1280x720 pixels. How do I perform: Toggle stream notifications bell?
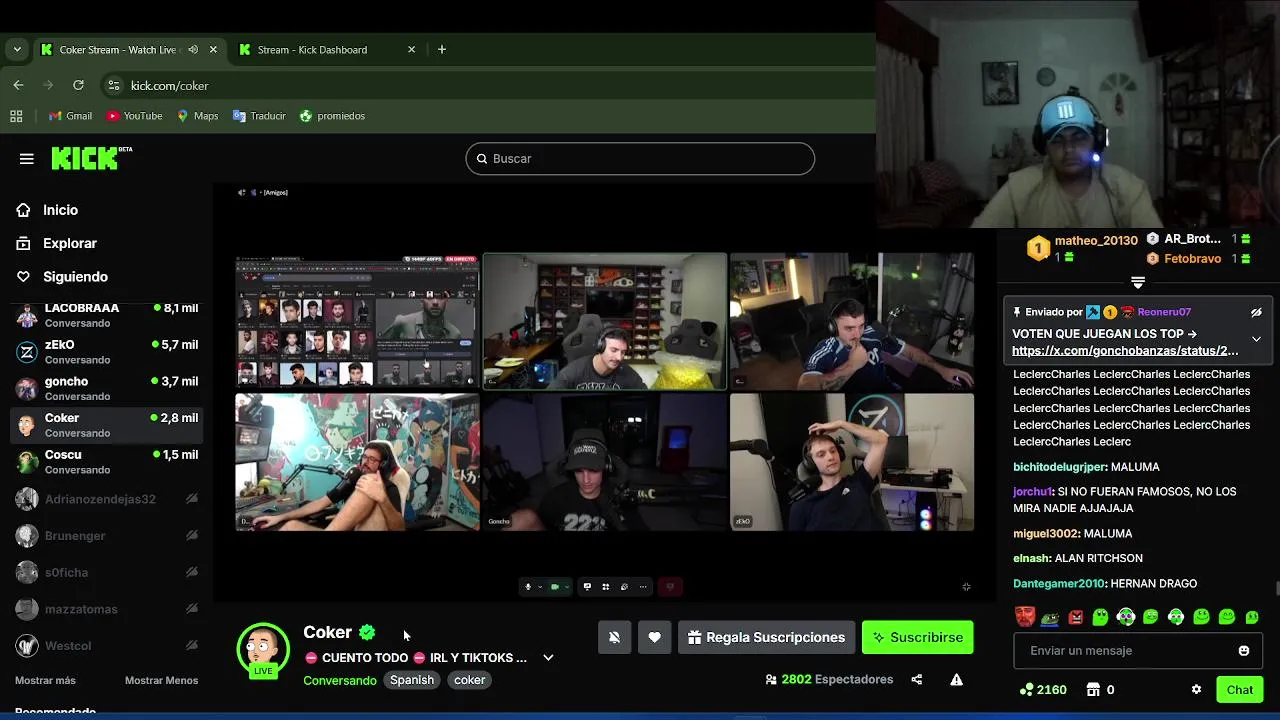click(x=614, y=638)
